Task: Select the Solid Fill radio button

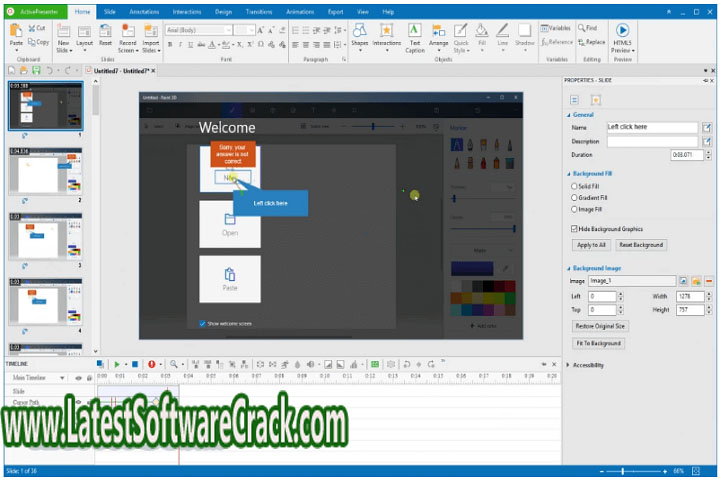Action: (573, 186)
